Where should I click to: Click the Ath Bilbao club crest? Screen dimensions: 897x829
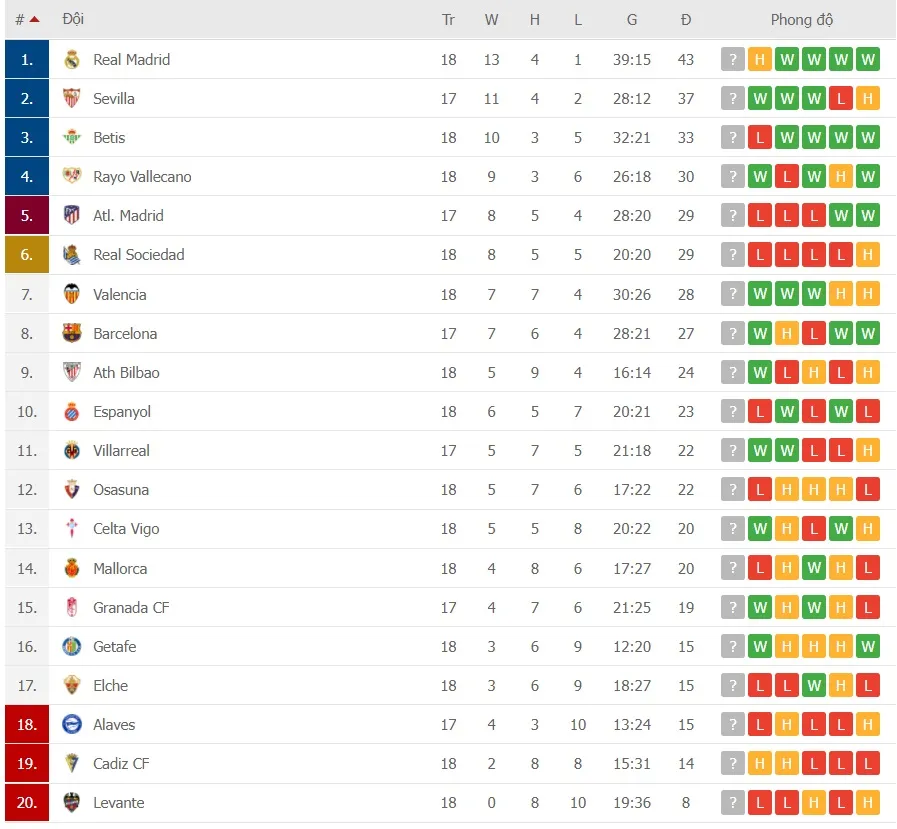click(x=70, y=372)
